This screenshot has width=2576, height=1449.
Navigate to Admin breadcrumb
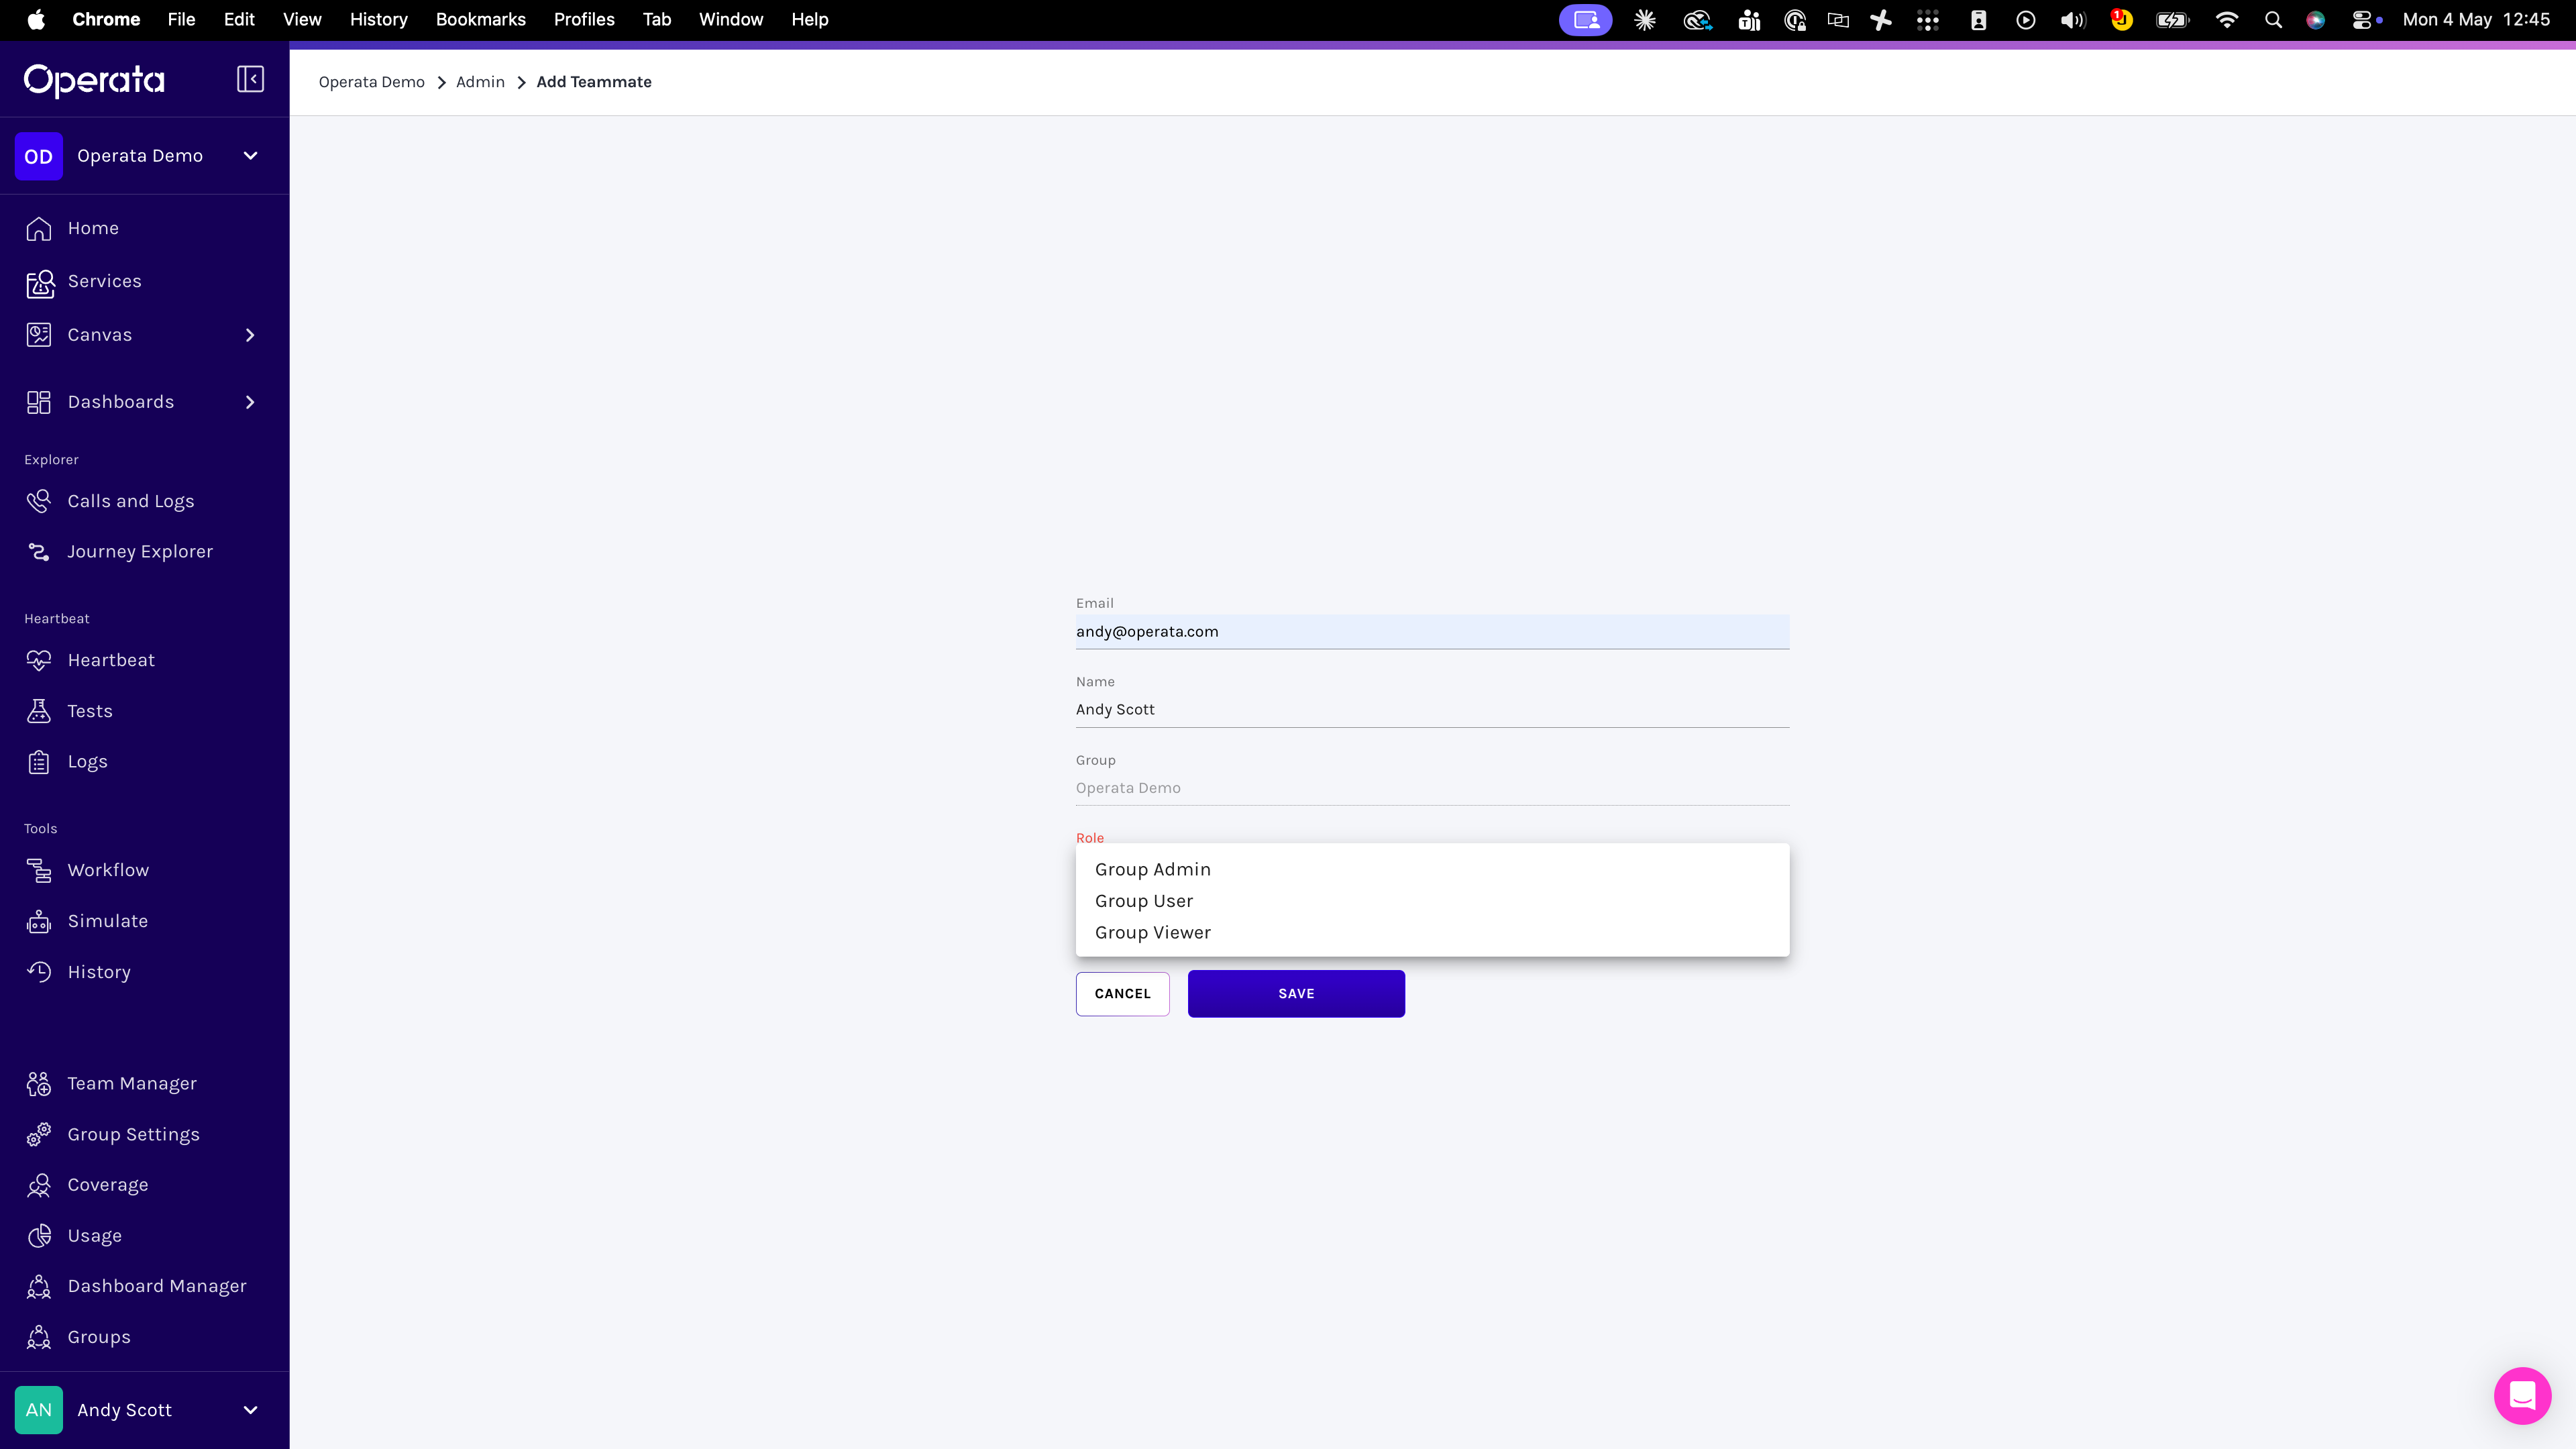coord(480,82)
